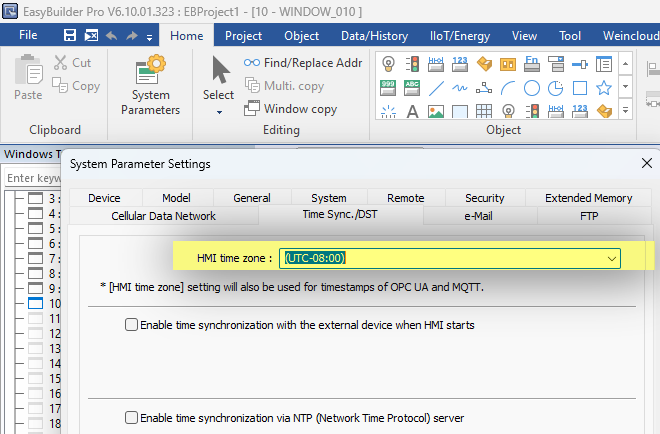Open the File menu

tap(28, 35)
